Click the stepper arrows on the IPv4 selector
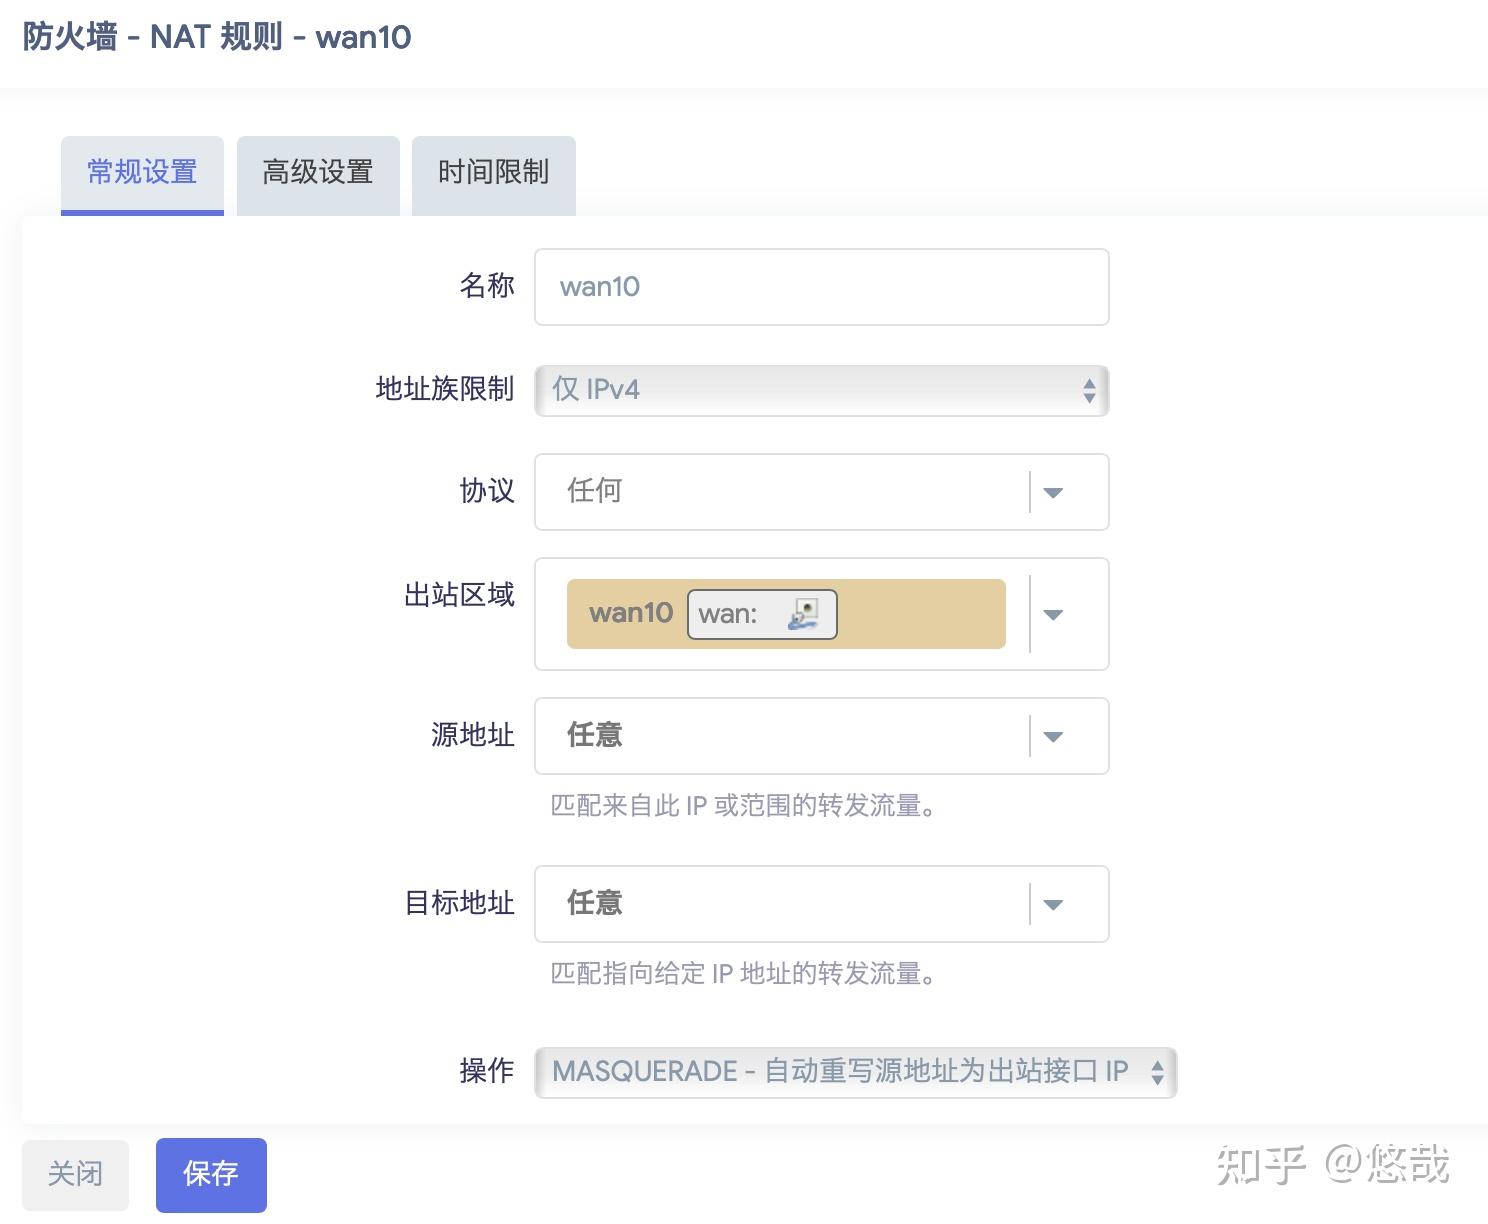1488x1224 pixels. [x=1089, y=391]
